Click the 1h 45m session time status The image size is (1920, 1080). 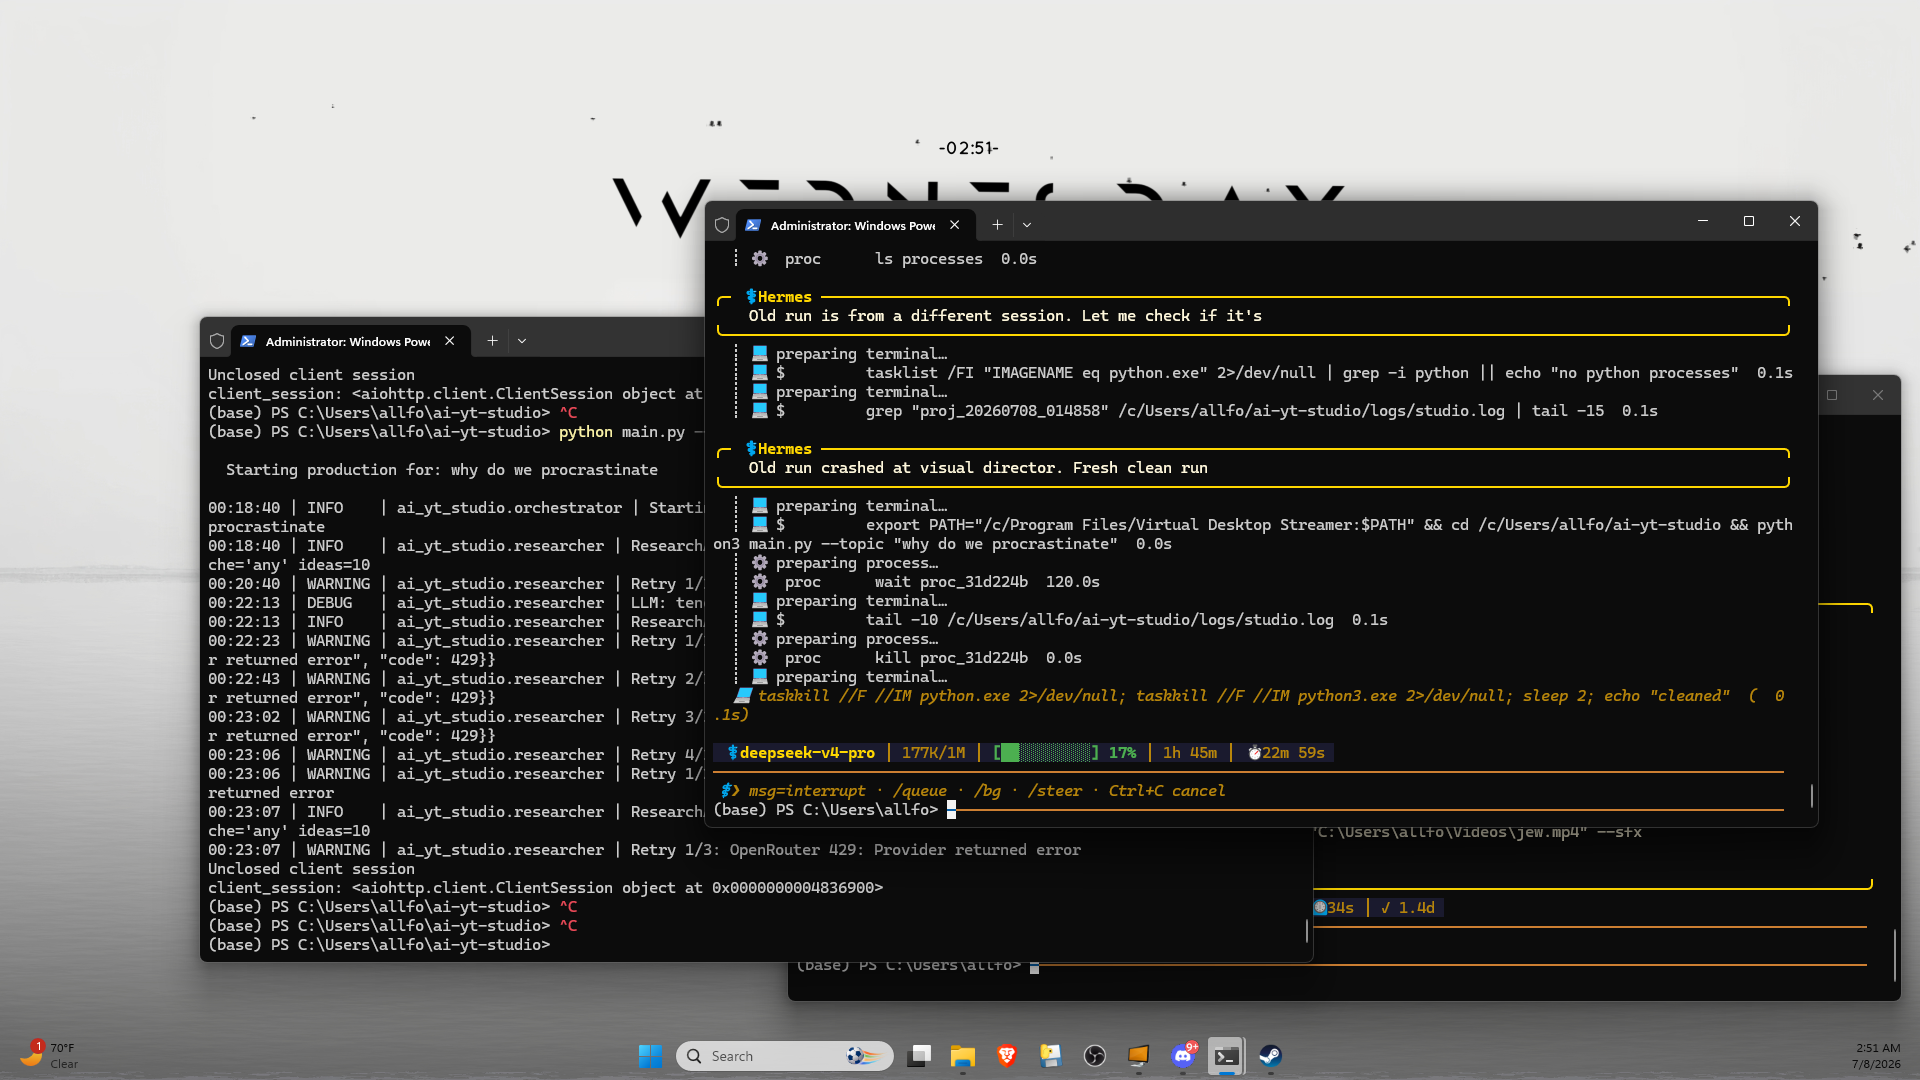(x=1190, y=753)
